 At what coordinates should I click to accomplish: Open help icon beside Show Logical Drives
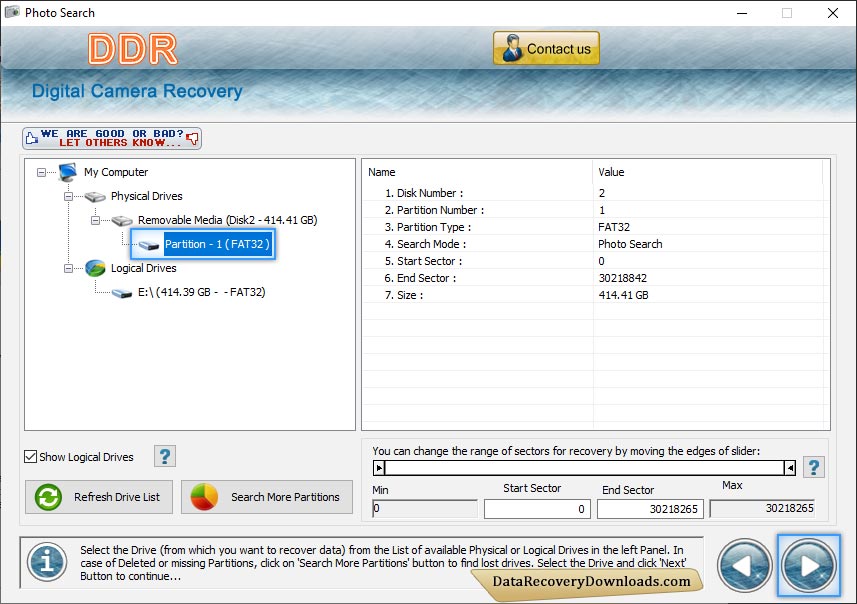165,456
